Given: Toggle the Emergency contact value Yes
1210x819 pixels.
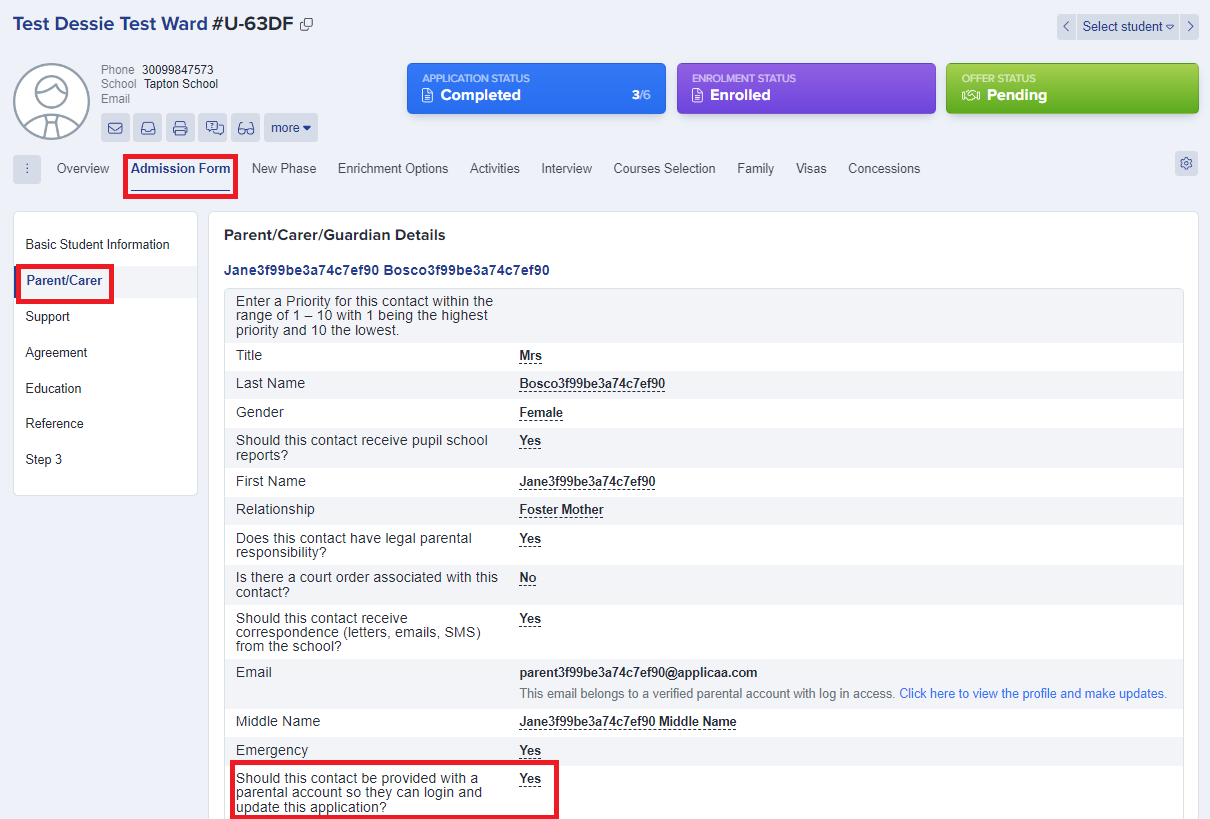Looking at the screenshot, I should pos(530,750).
